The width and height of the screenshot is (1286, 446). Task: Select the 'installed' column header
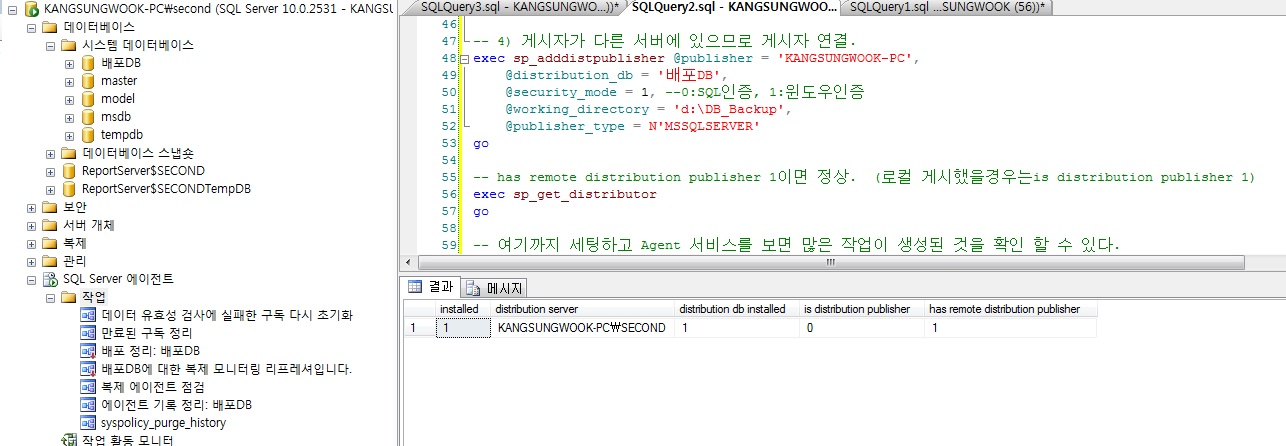pyautogui.click(x=463, y=309)
